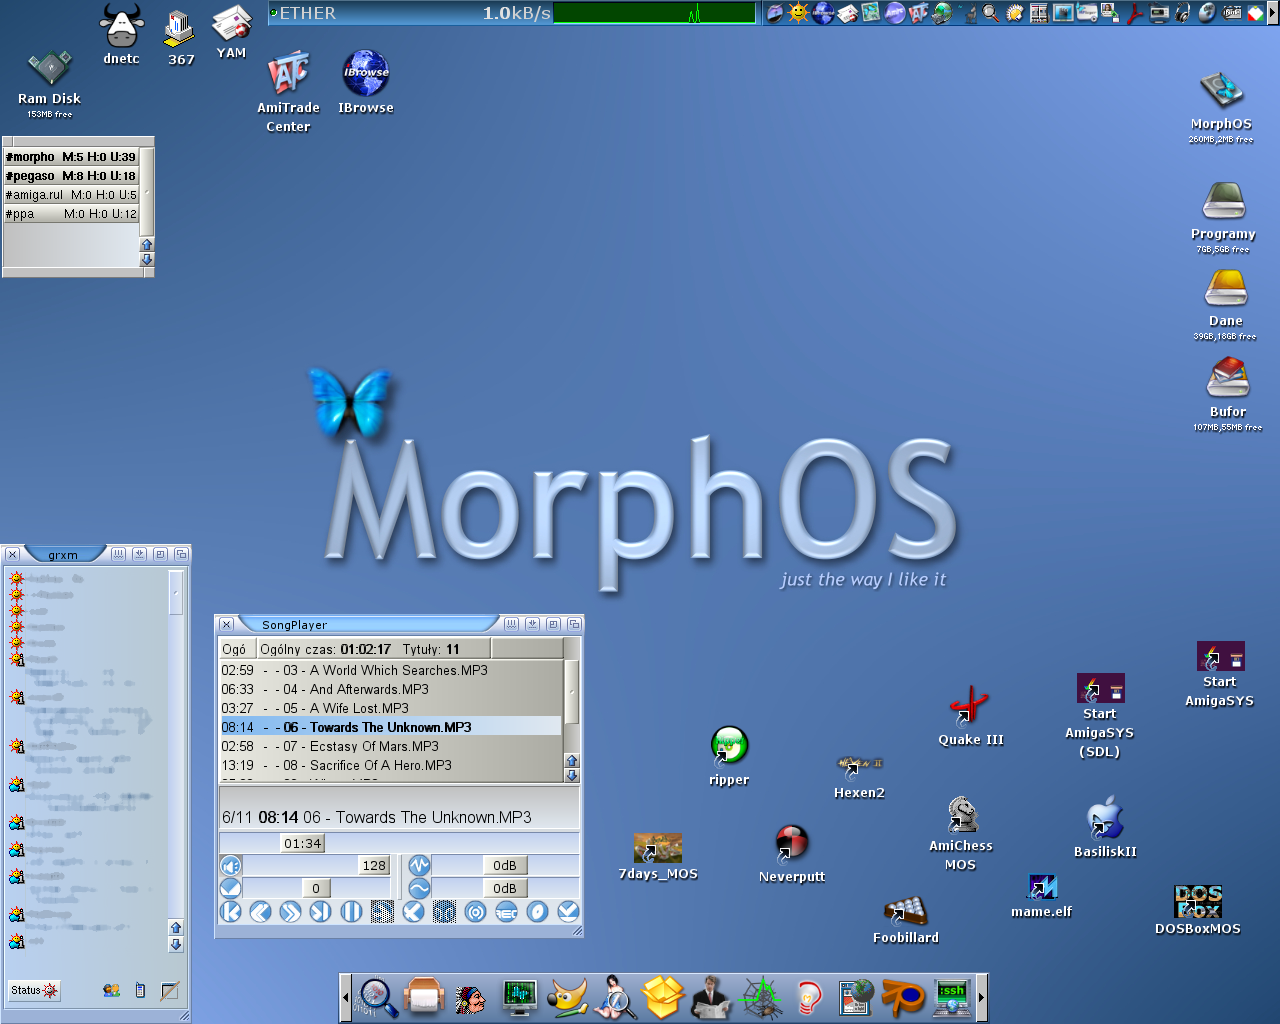
Task: Click SongPlayer rewind button
Action: pos(261,911)
